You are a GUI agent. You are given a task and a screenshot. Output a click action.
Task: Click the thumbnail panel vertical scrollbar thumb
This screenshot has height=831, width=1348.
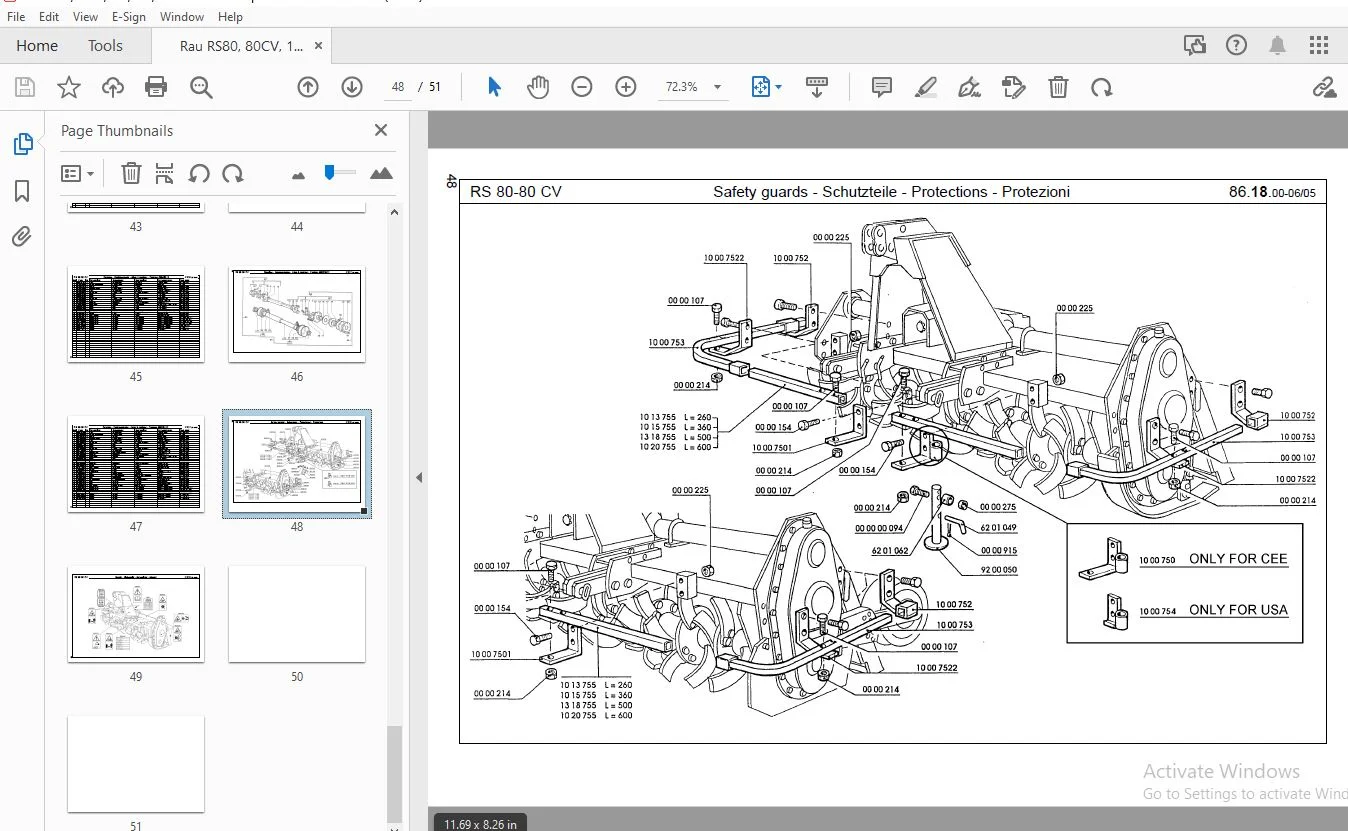395,773
